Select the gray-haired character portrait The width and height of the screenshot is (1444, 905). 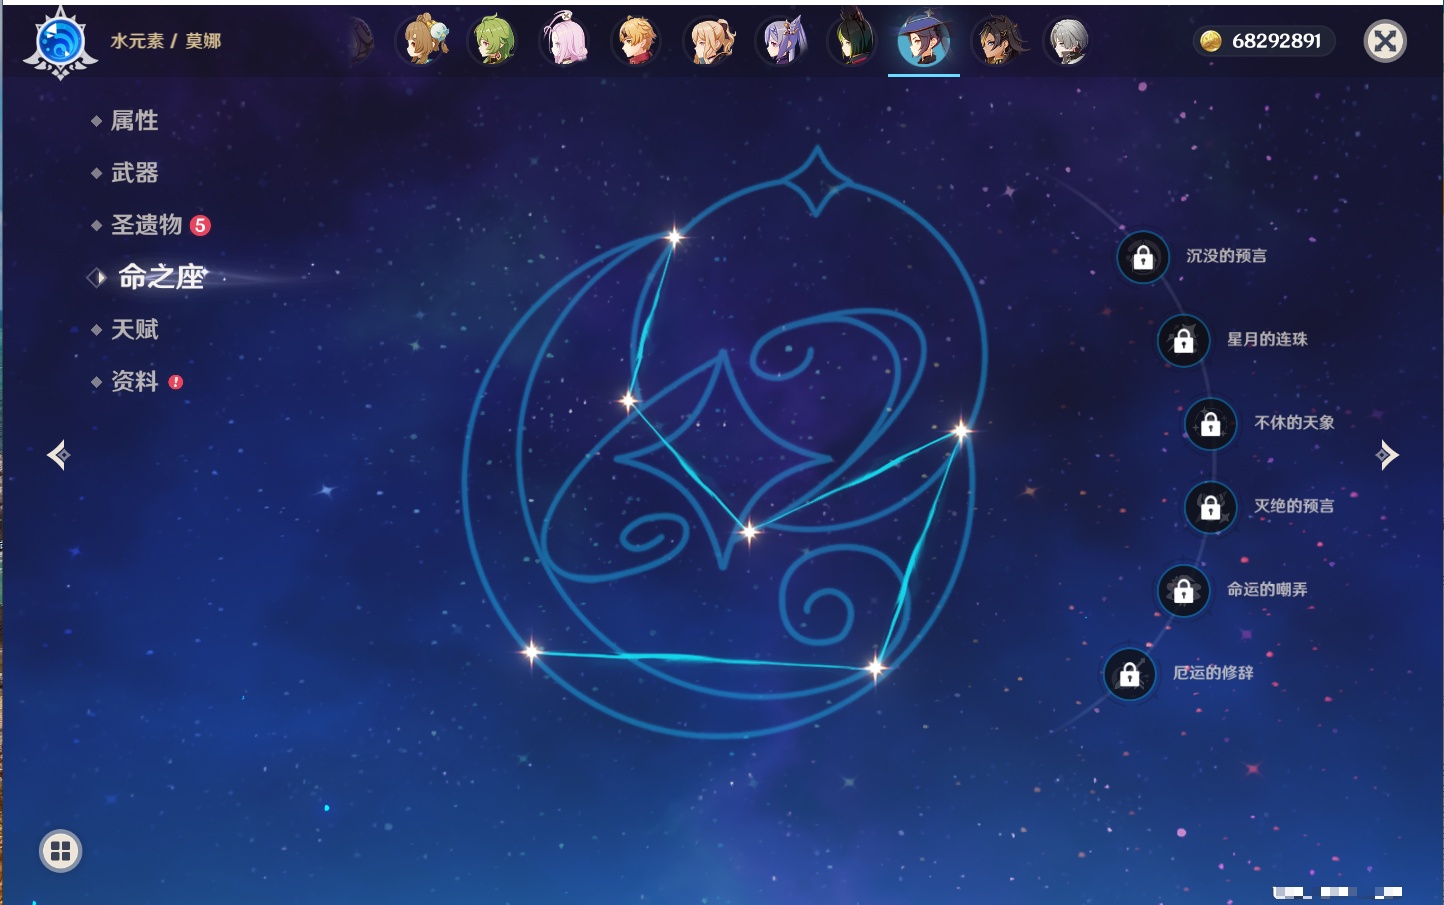click(x=1068, y=41)
